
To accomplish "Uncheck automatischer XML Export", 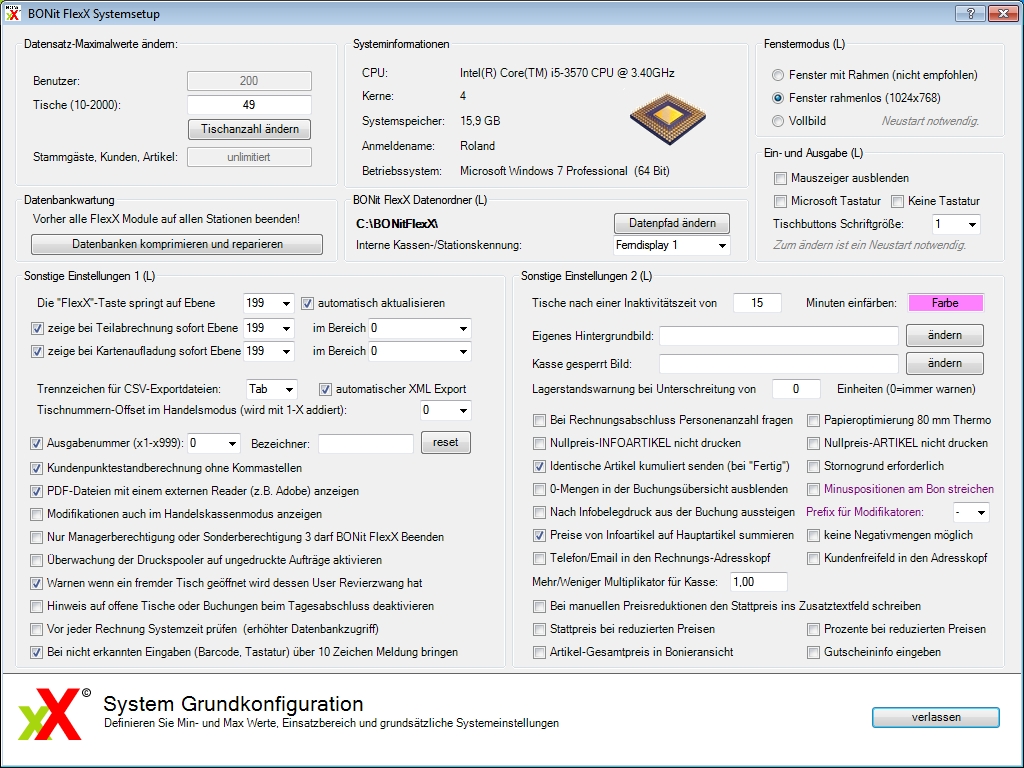I will 325,389.
